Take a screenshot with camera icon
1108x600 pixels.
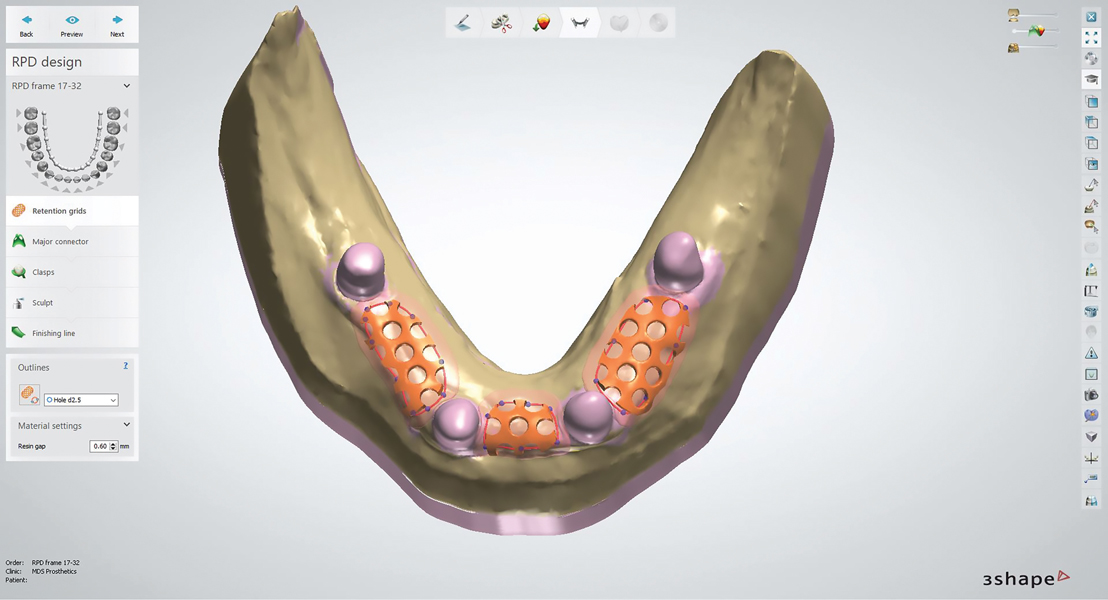point(1091,395)
